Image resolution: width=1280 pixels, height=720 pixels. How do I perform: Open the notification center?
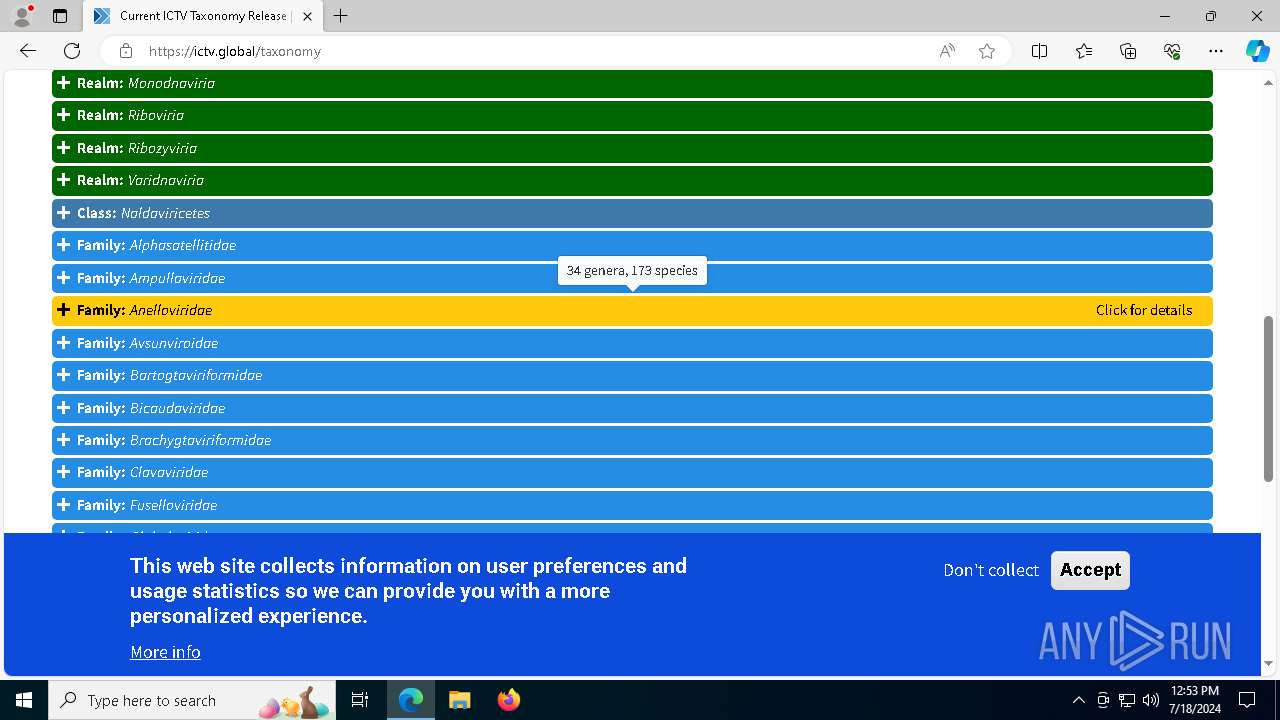(1247, 700)
